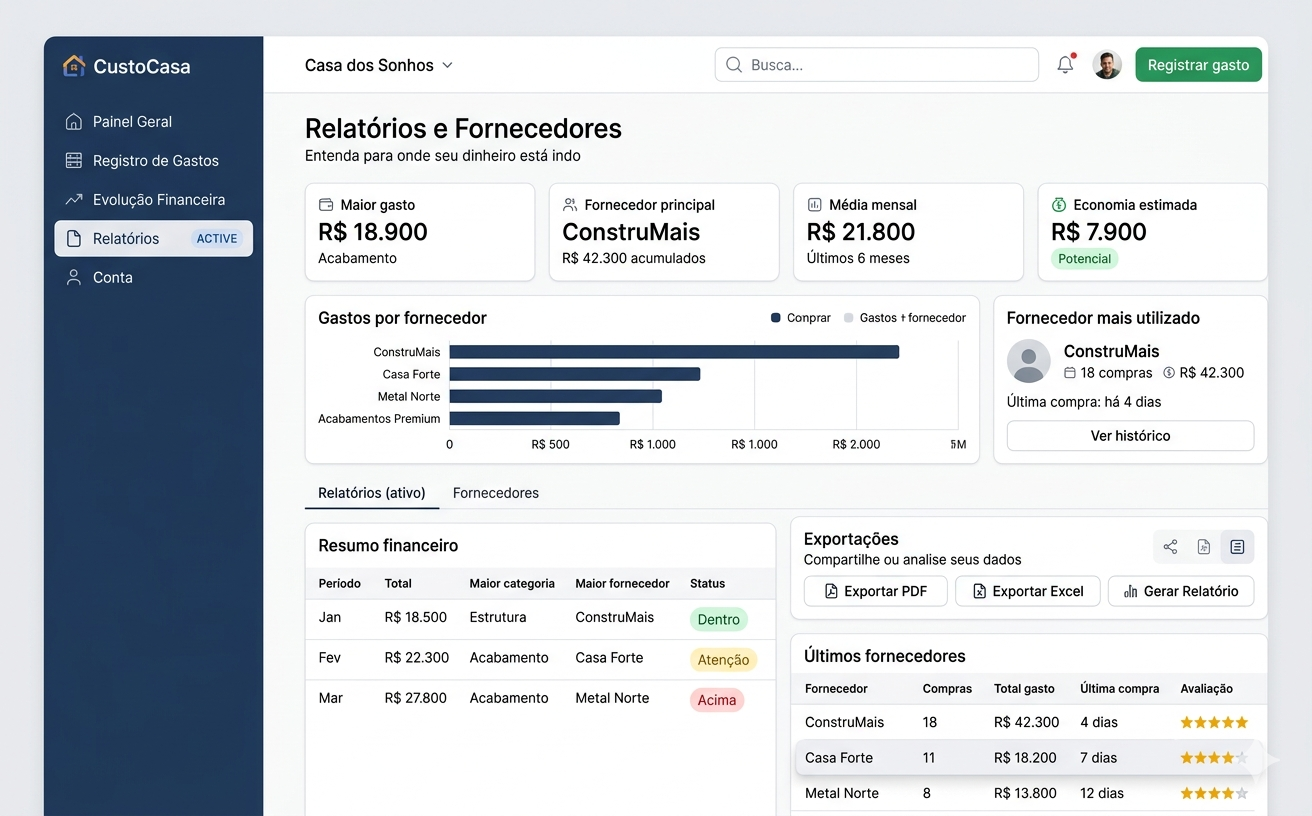Open Registro de Gastos page
Screen dimensions: 1312x816
pyautogui.click(x=153, y=160)
